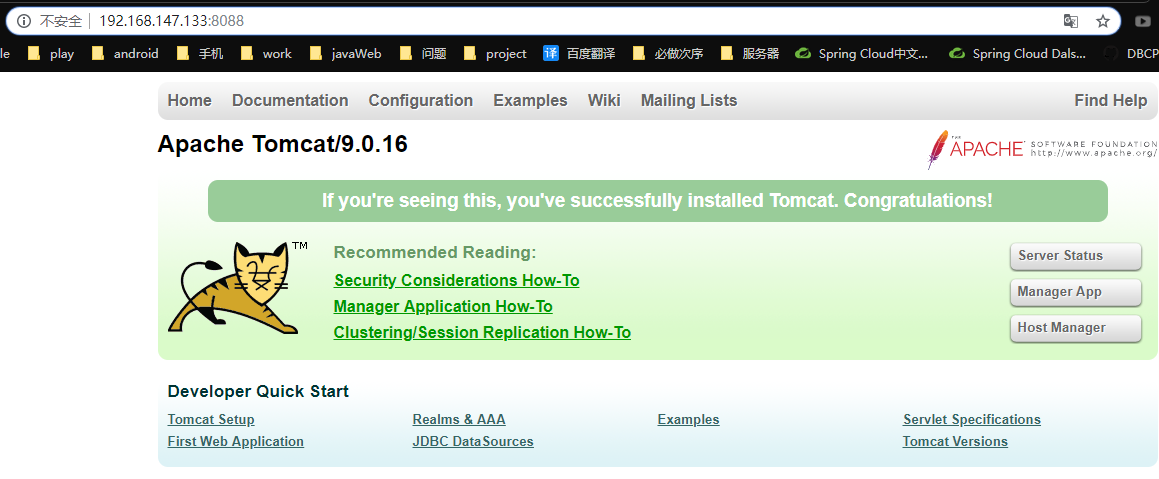Image resolution: width=1159 pixels, height=479 pixels.
Task: Open Clustering/Session Replication How-To link
Action: click(482, 333)
